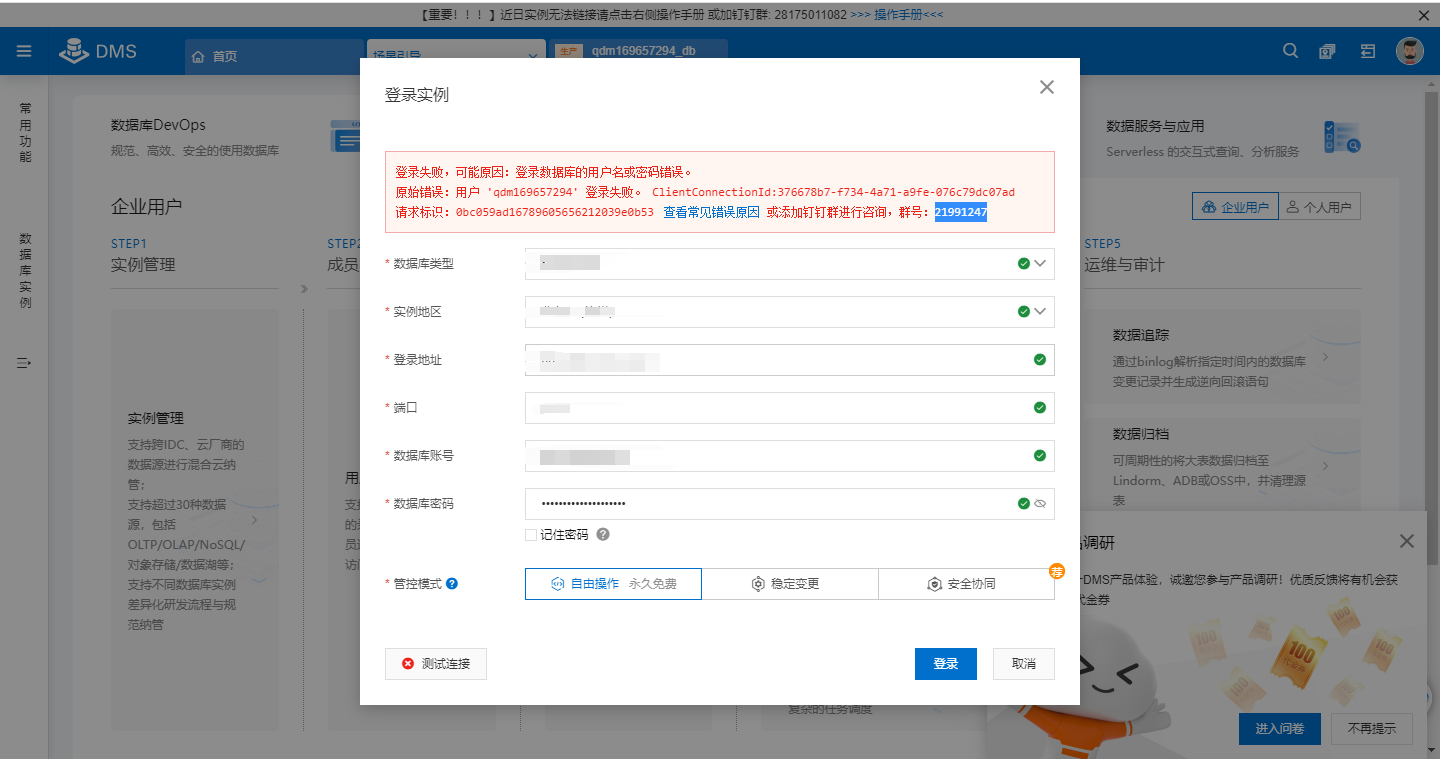Click the 测试连接 button
This screenshot has height=759, width=1440.
(436, 664)
